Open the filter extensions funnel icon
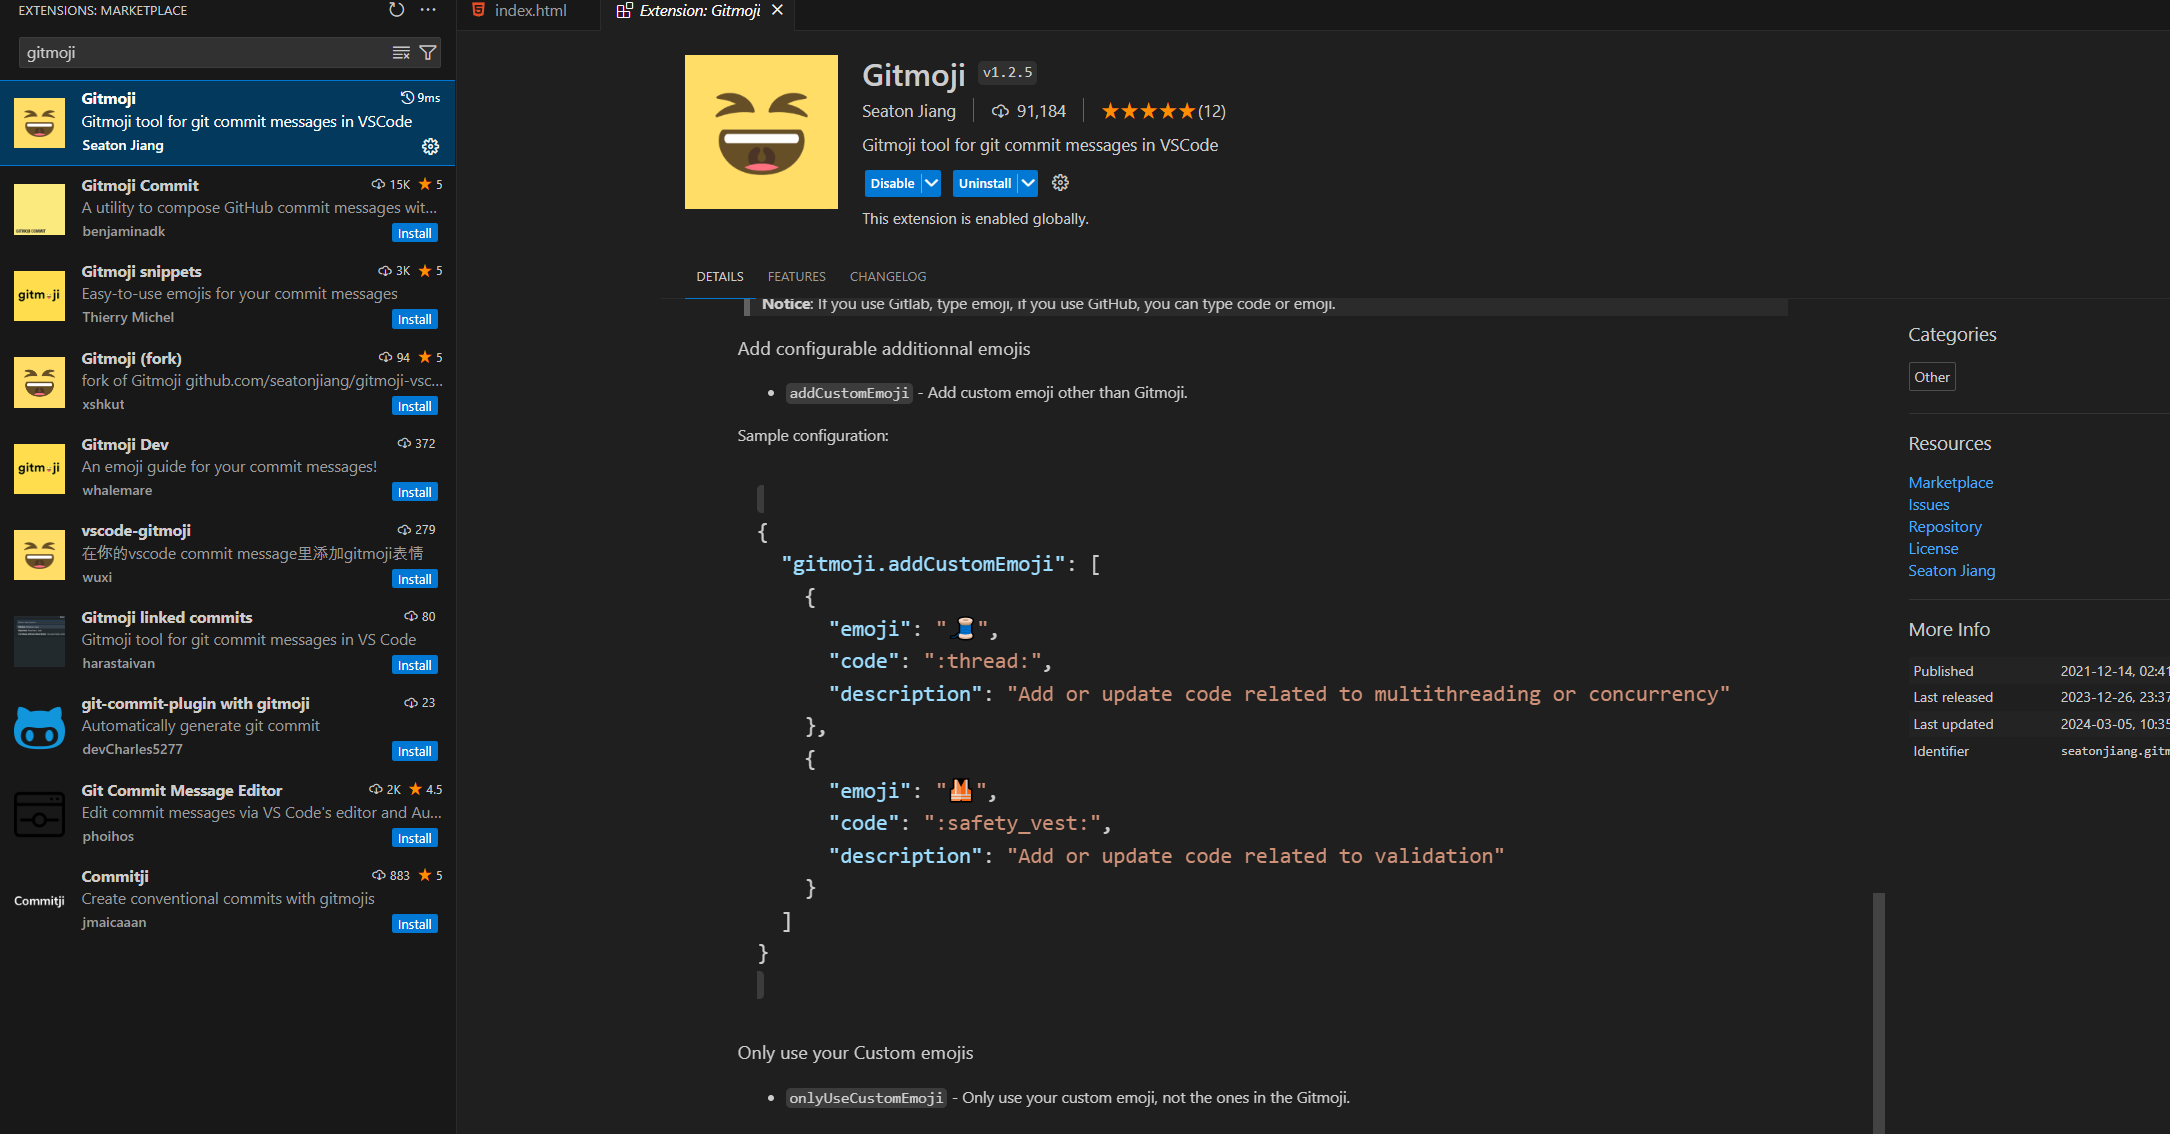 tap(428, 53)
